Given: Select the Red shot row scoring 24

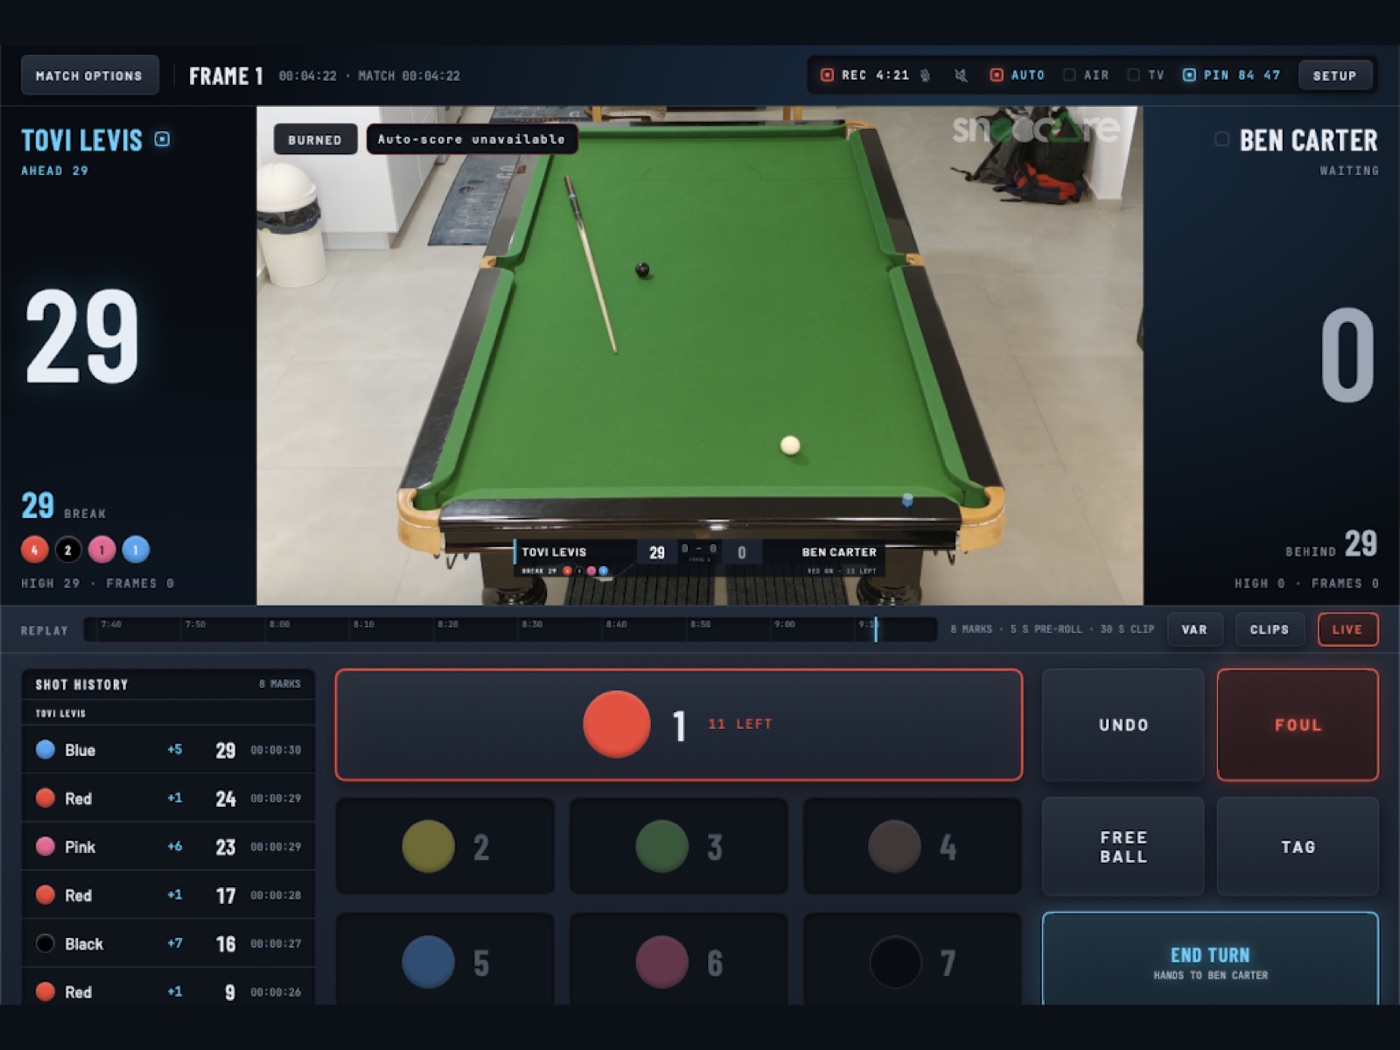Looking at the screenshot, I should [x=168, y=798].
